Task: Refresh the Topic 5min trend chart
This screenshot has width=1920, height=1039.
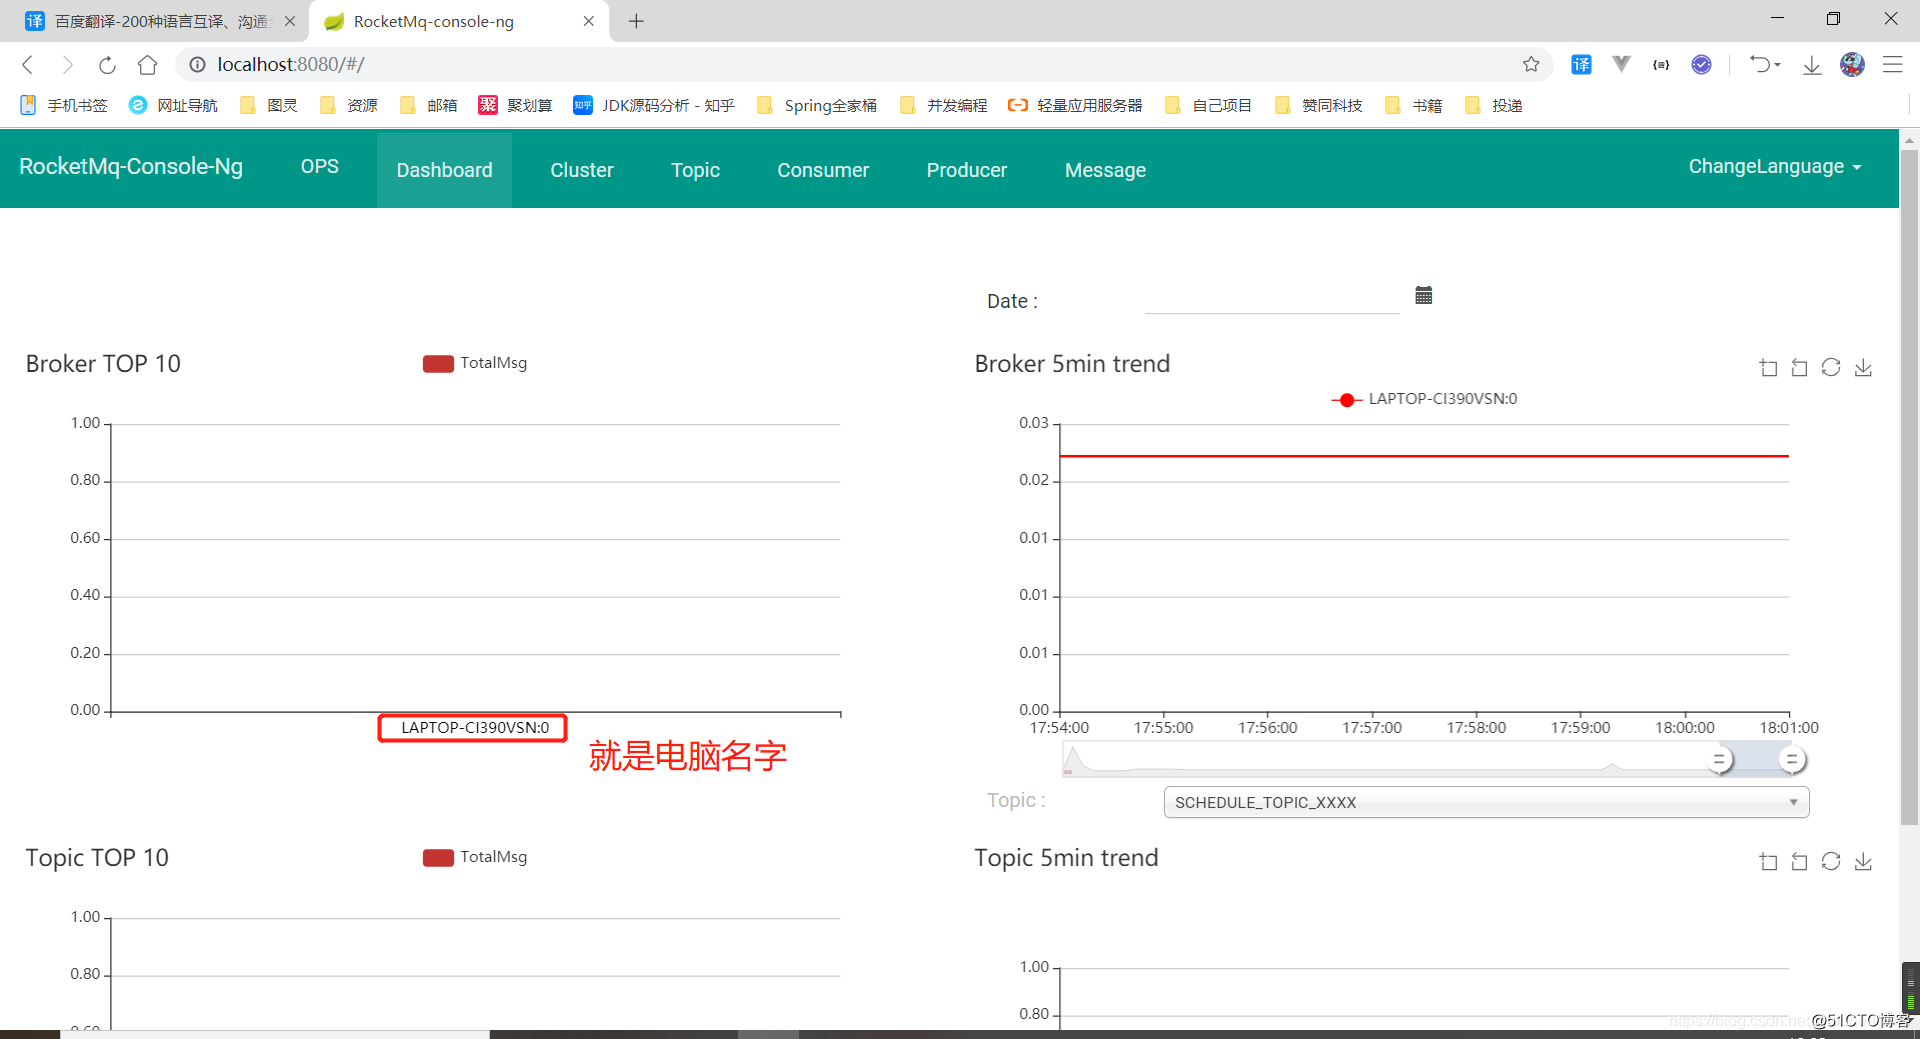Action: pyautogui.click(x=1831, y=861)
